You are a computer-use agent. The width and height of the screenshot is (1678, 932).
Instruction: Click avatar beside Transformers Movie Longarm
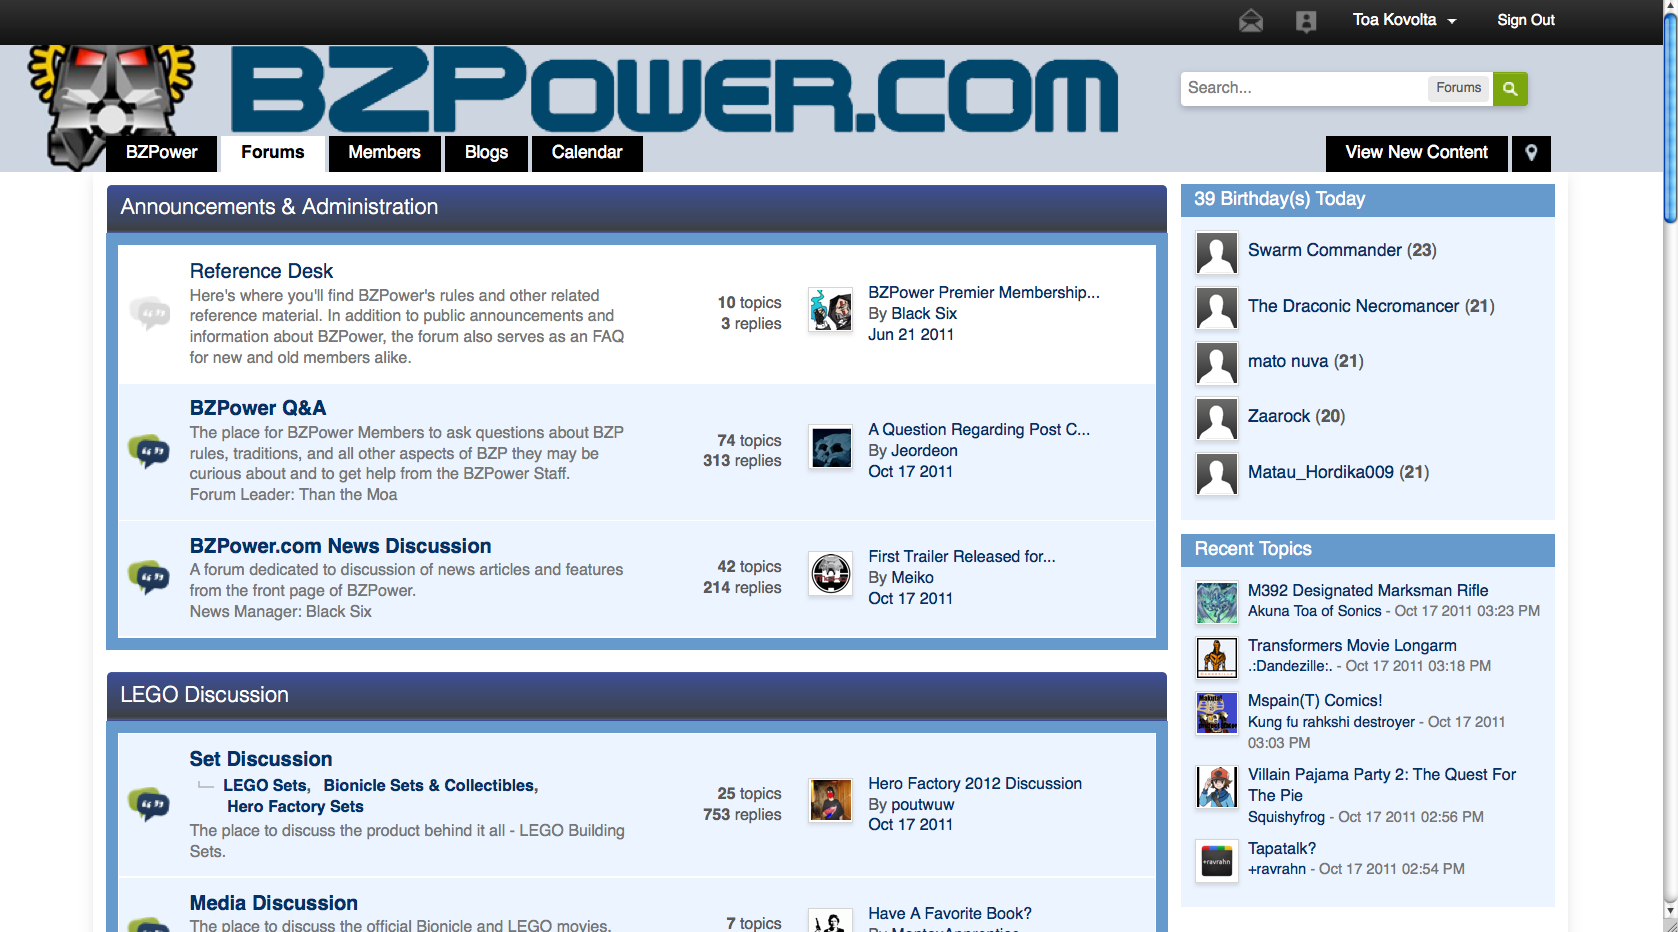coord(1217,658)
